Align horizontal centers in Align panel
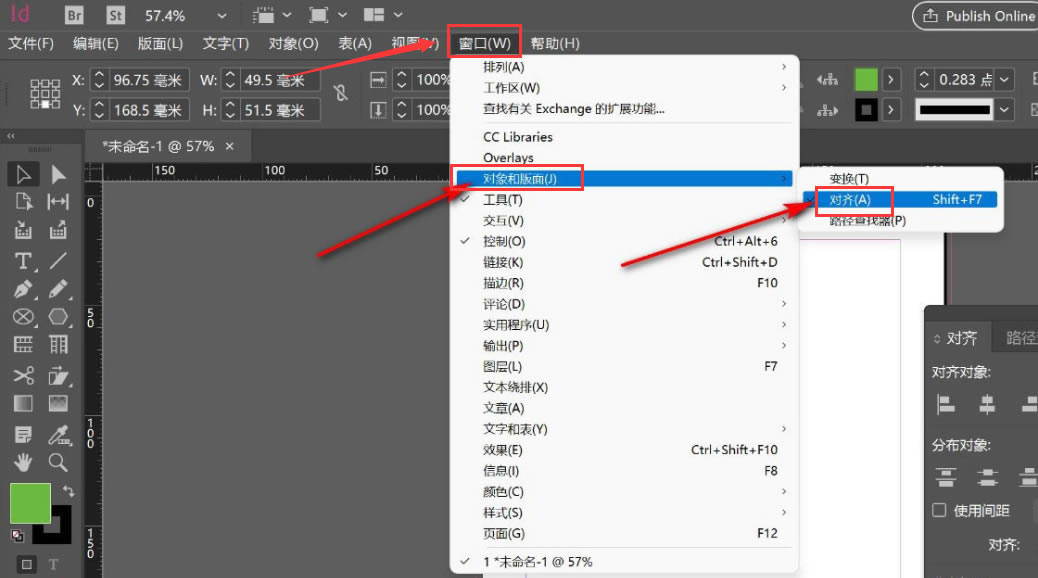 coord(987,404)
